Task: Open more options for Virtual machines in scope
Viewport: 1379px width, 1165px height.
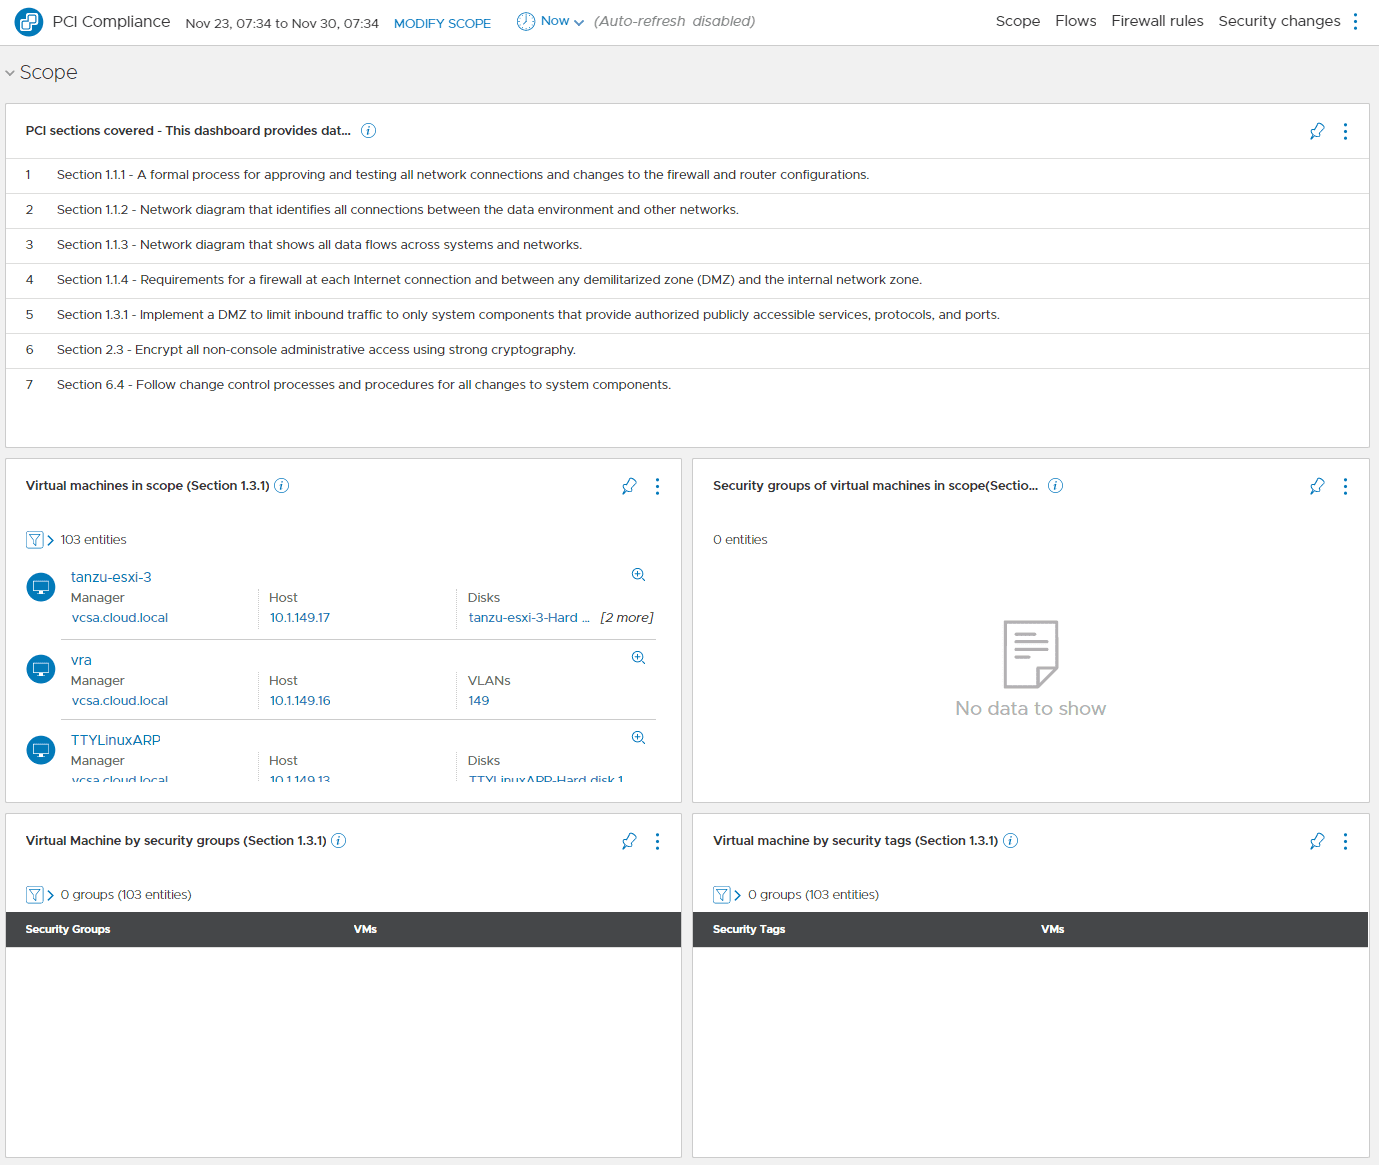Action: 657,486
